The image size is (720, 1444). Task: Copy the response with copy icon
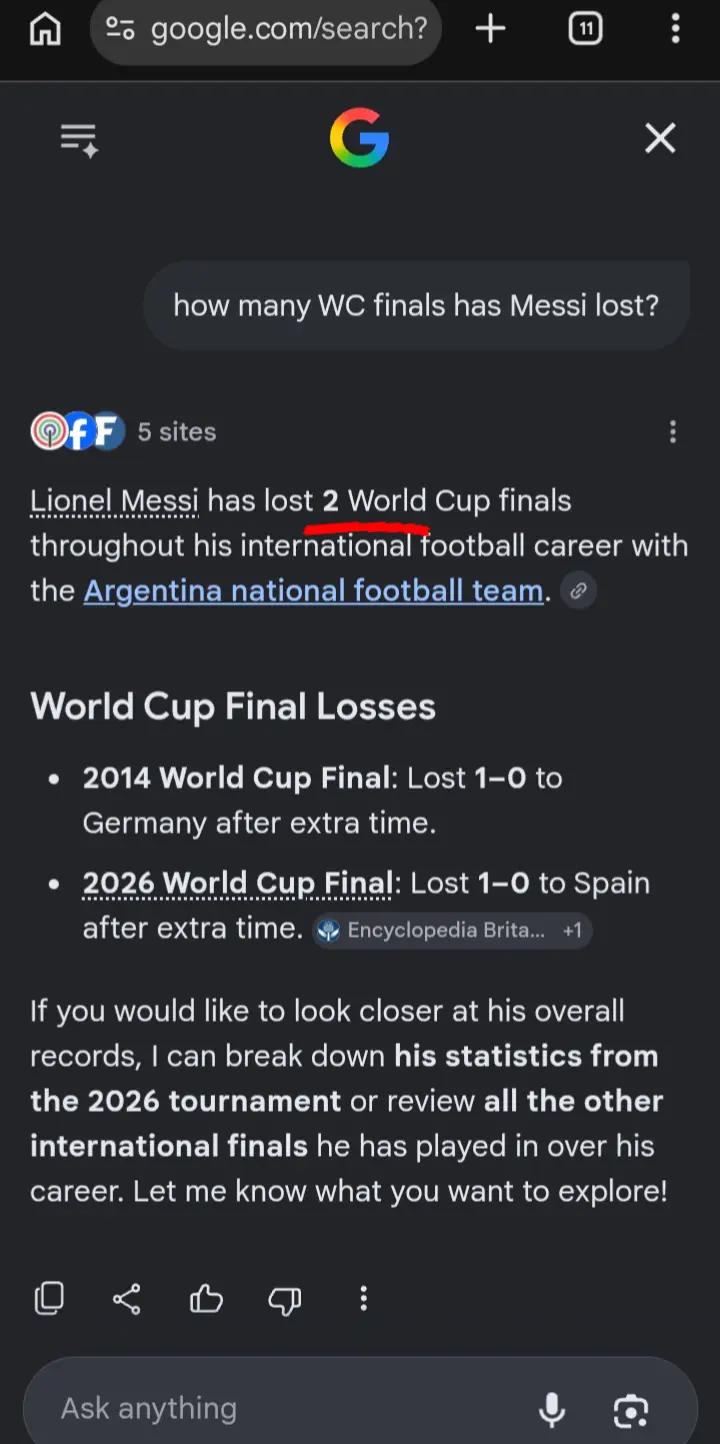click(x=49, y=1299)
